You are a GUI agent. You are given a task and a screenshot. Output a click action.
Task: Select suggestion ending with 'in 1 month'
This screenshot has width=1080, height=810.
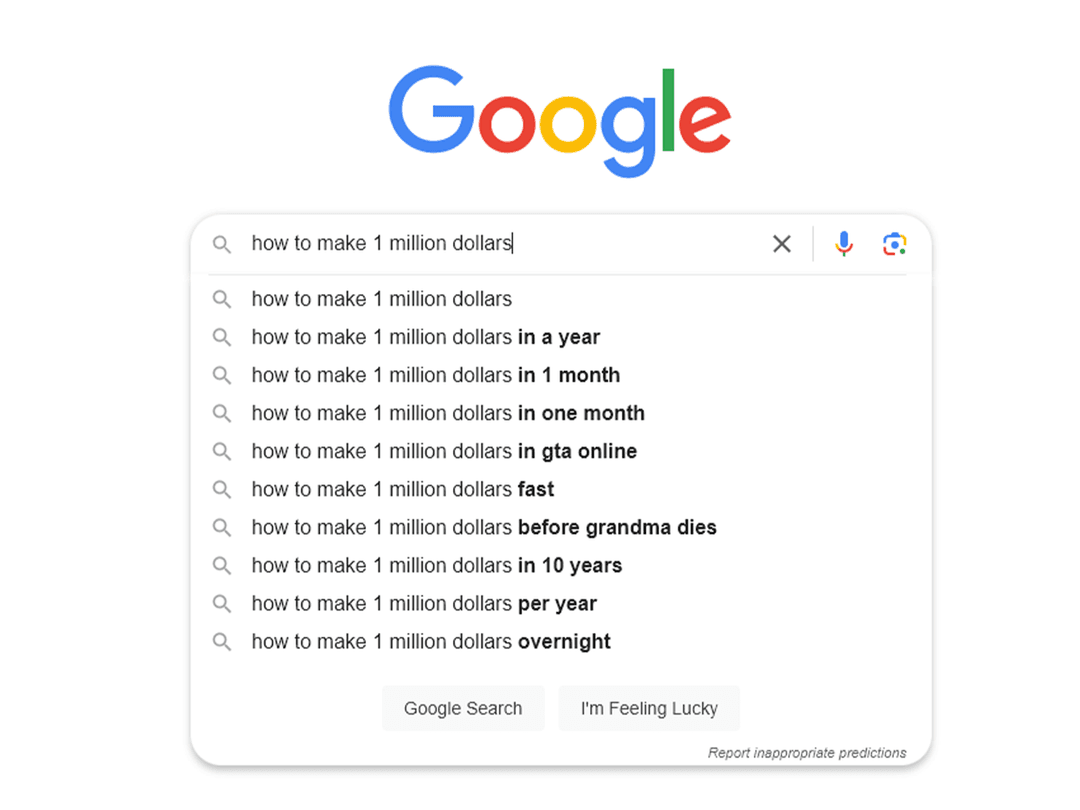tap(435, 375)
